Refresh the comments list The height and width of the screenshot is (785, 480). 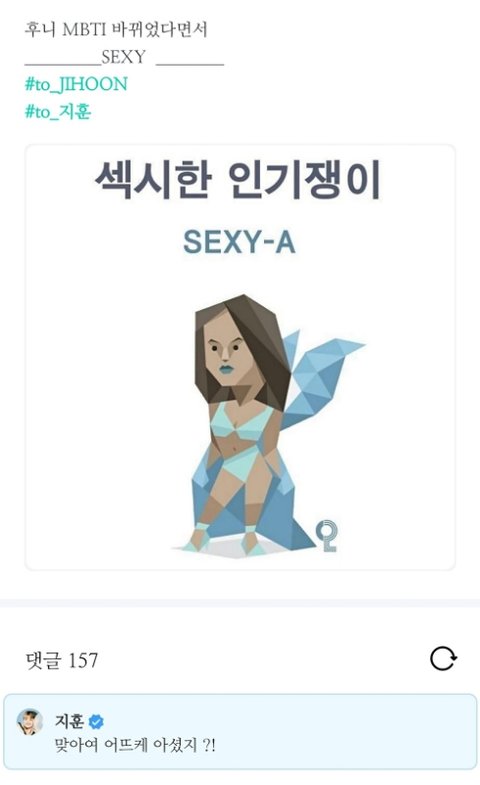(x=443, y=658)
